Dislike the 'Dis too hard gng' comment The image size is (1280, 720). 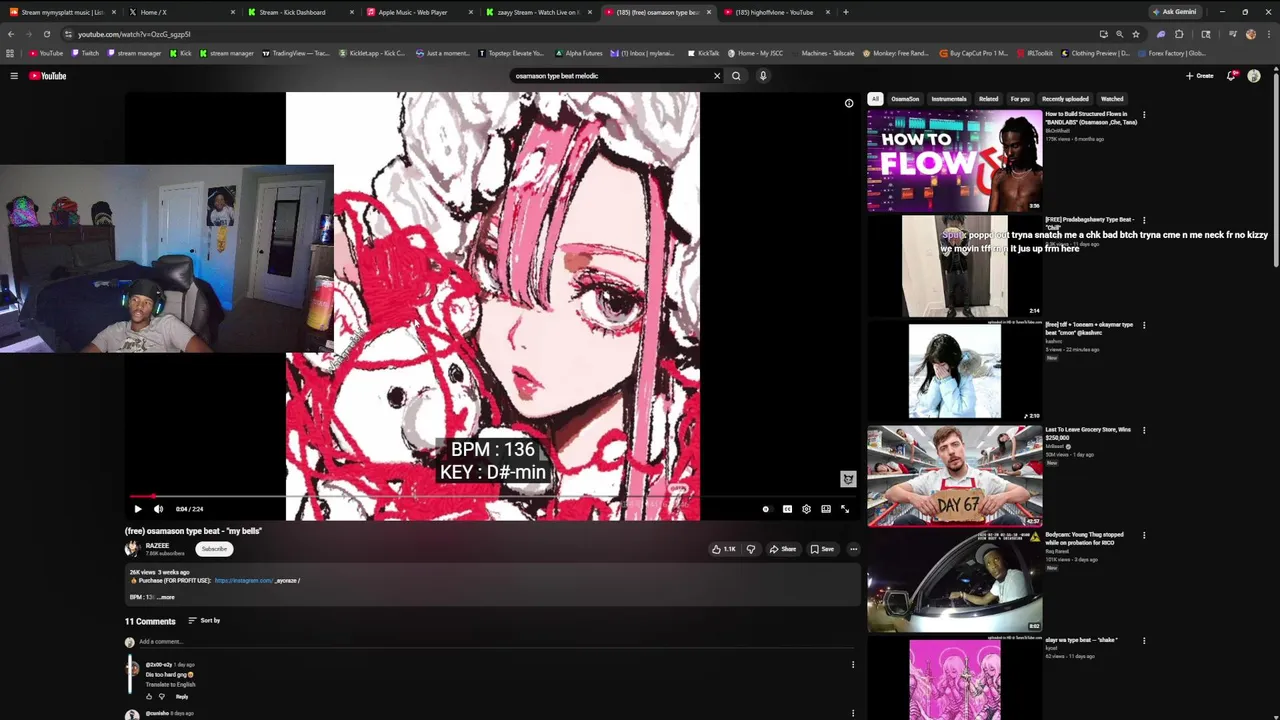(162, 697)
